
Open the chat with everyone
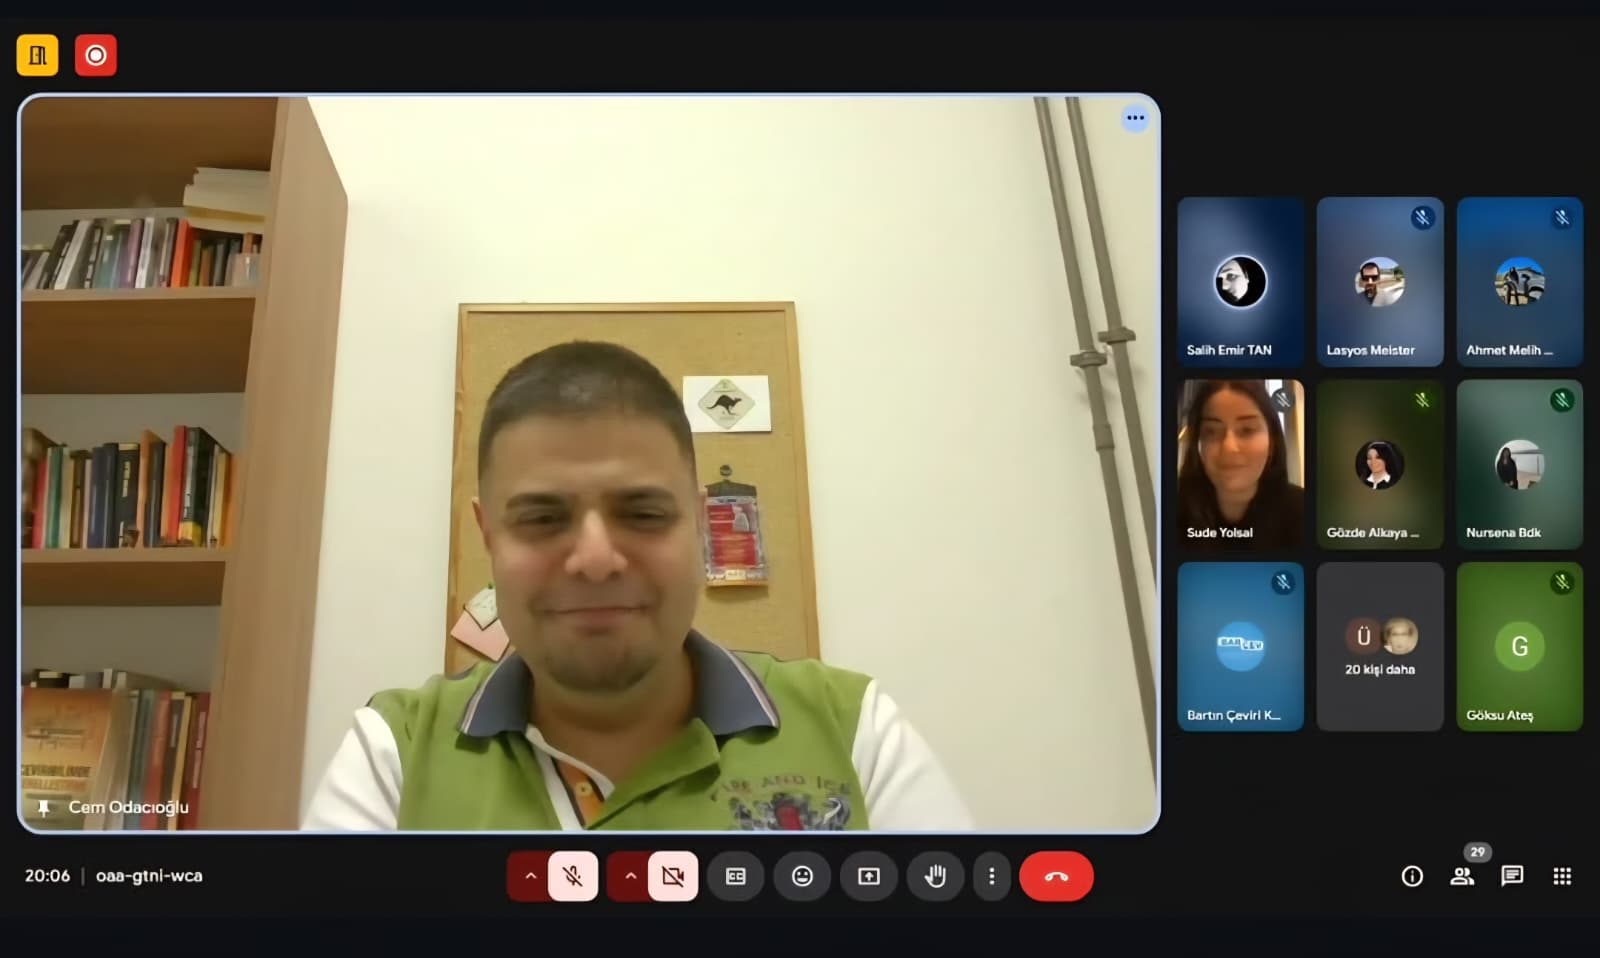click(x=1512, y=876)
